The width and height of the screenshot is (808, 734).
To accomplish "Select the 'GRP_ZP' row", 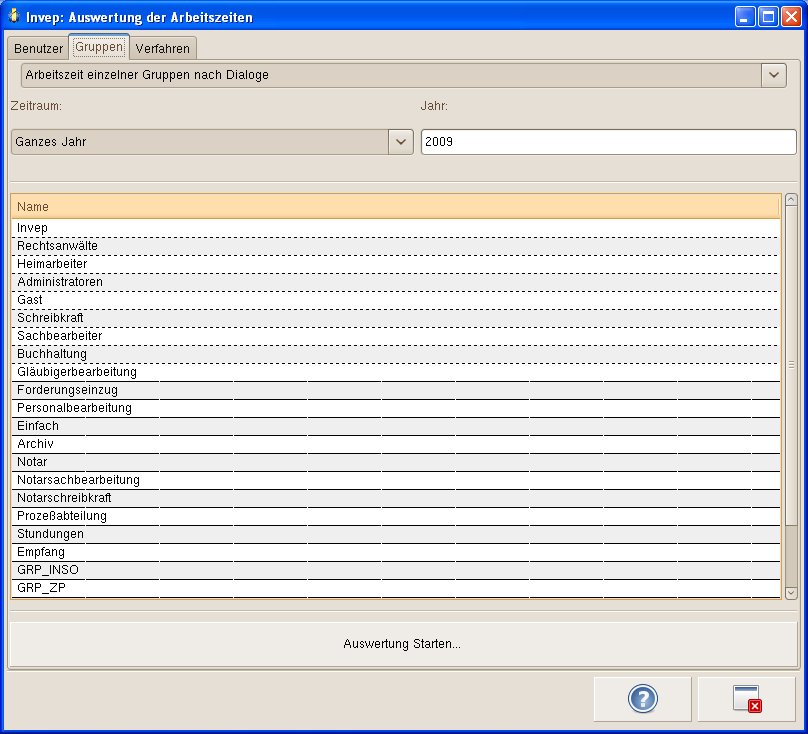I will click(x=395, y=589).
